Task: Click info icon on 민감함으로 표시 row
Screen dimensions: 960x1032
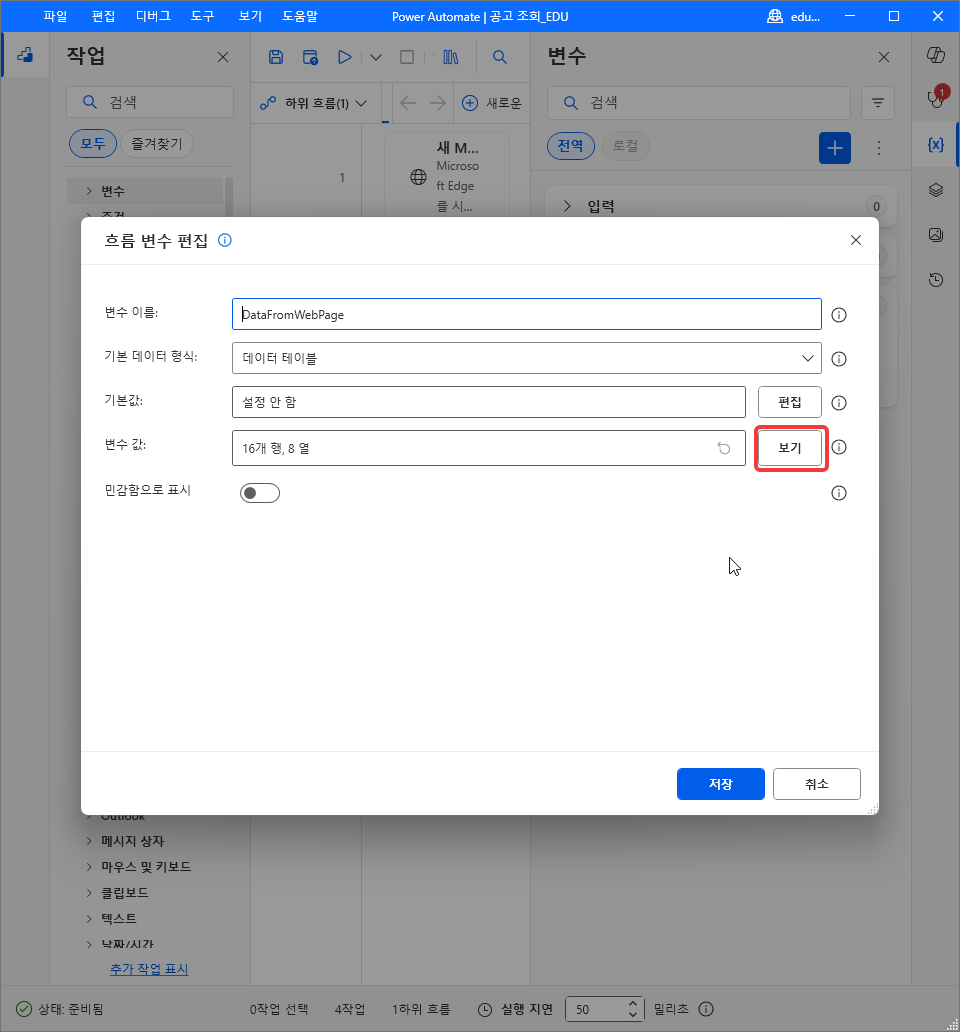Action: (838, 493)
